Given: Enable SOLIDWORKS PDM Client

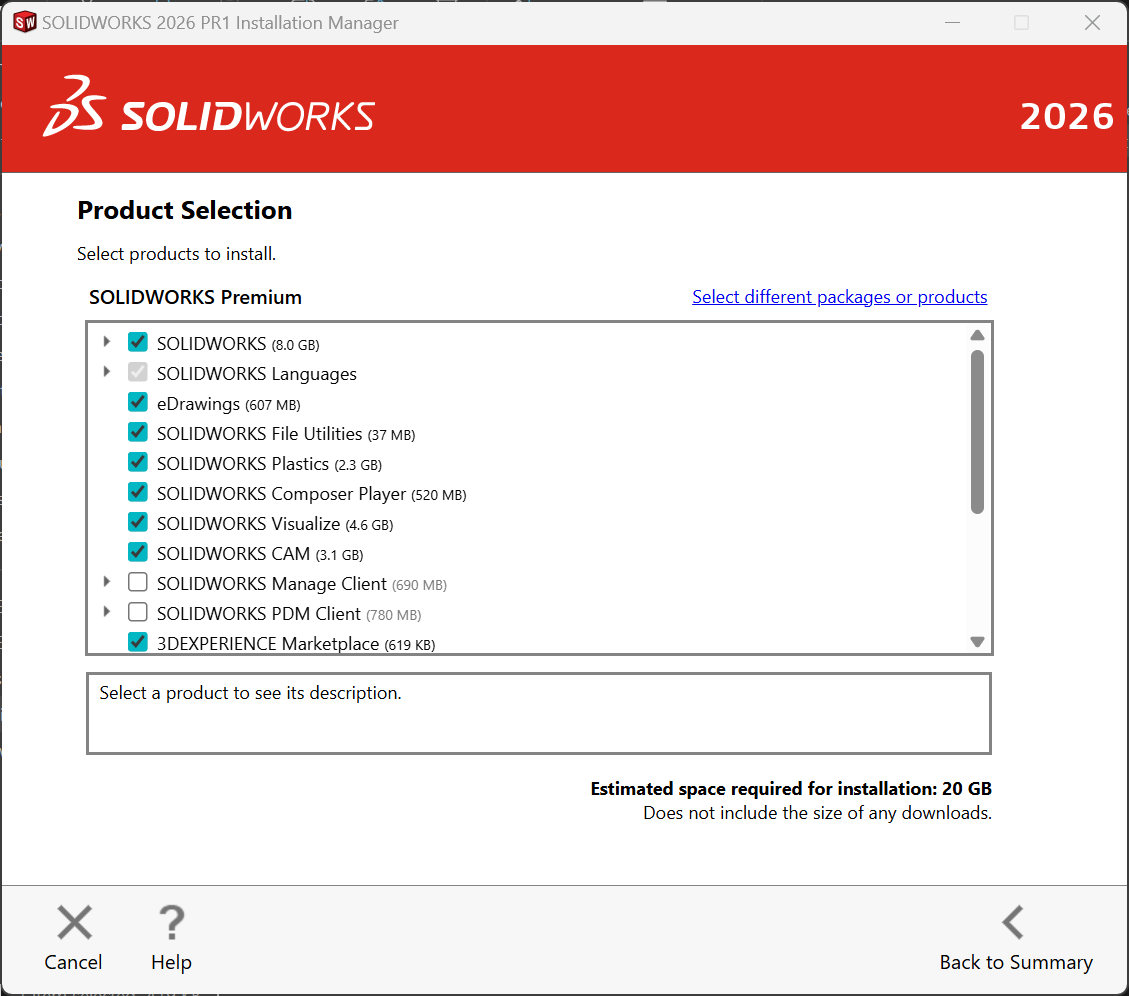Looking at the screenshot, I should click(x=137, y=611).
